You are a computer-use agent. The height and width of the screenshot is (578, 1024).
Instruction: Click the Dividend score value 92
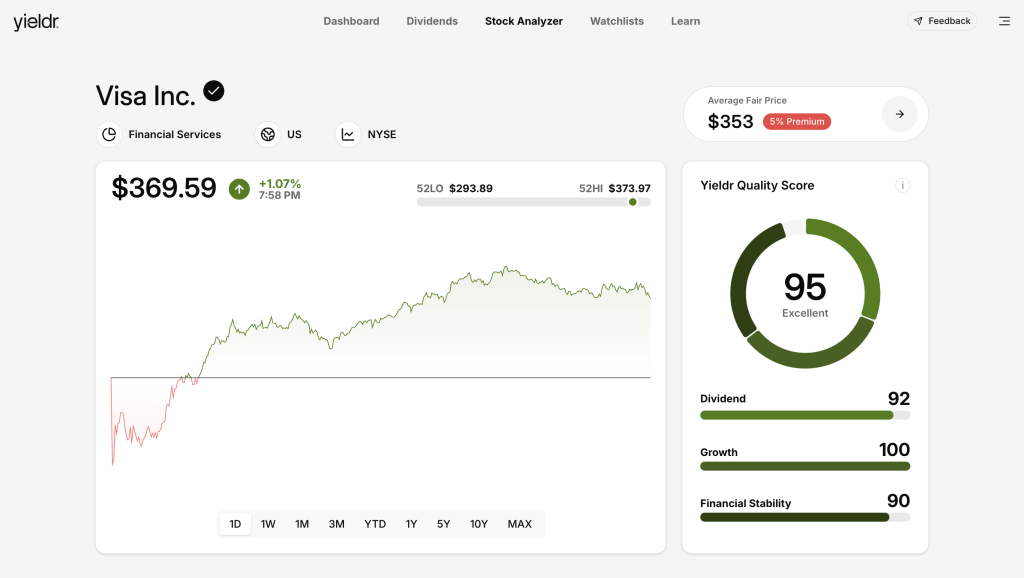tap(899, 398)
